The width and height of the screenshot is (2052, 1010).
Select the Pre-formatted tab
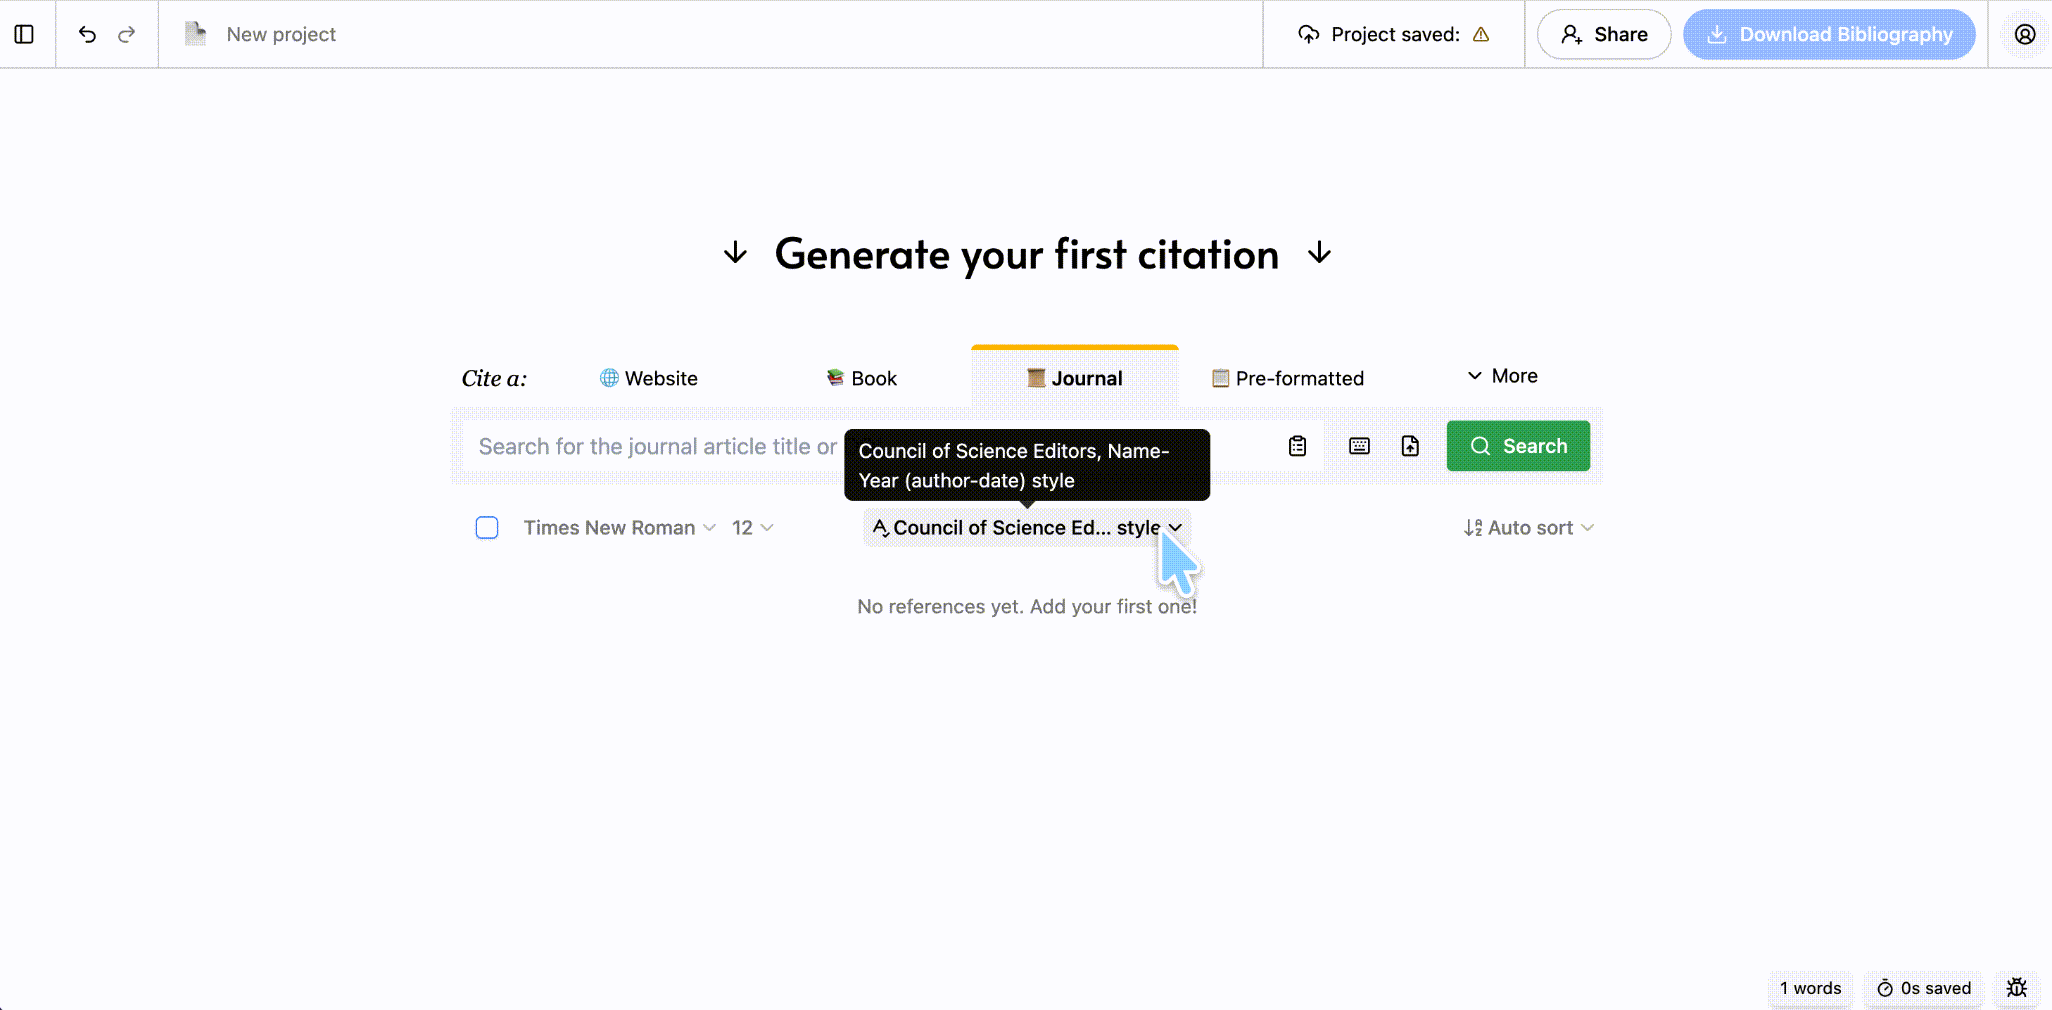pos(1288,378)
